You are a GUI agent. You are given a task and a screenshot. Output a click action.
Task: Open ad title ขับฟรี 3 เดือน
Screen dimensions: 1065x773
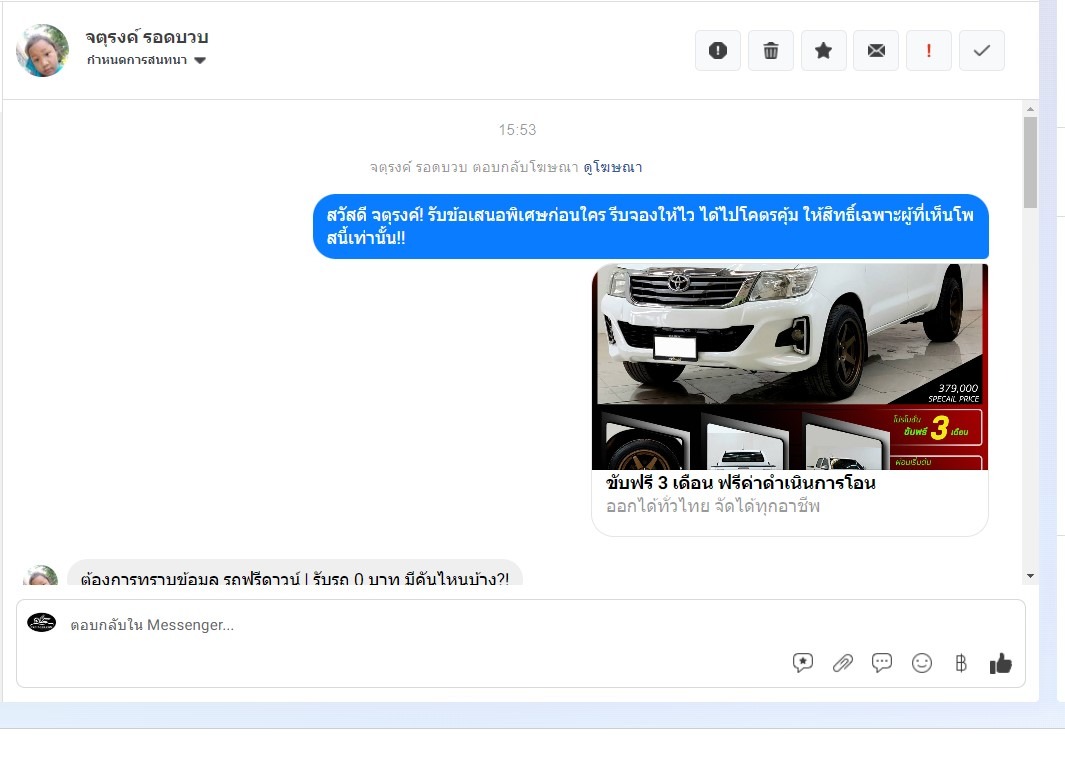pyautogui.click(x=740, y=483)
